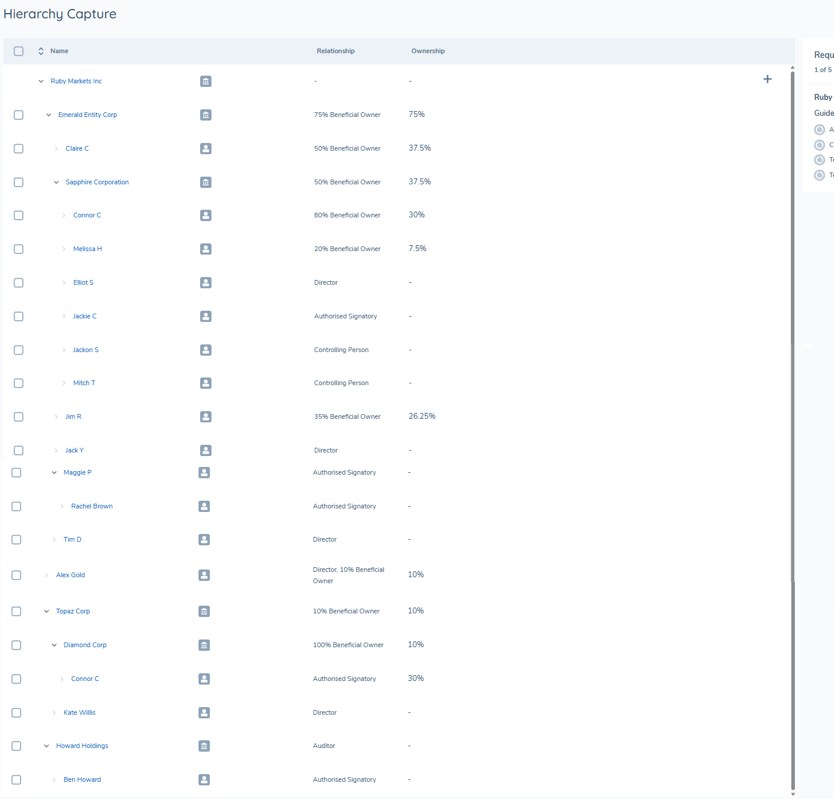Click the "Relationship" column header

point(335,51)
